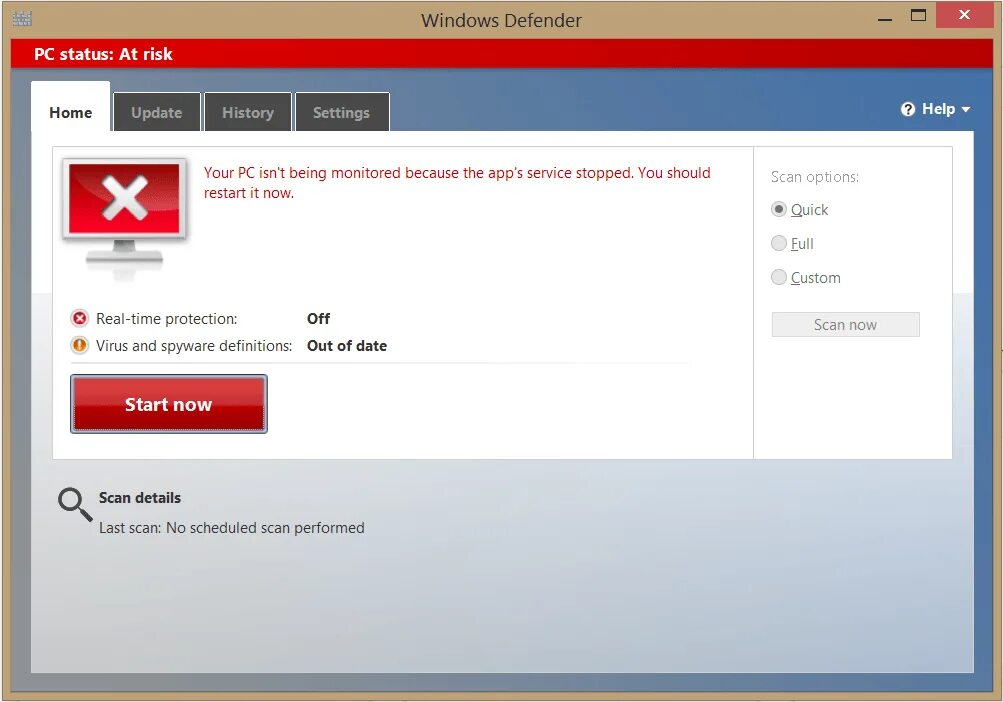Open the Update tab
Image resolution: width=1003 pixels, height=702 pixels.
(157, 113)
